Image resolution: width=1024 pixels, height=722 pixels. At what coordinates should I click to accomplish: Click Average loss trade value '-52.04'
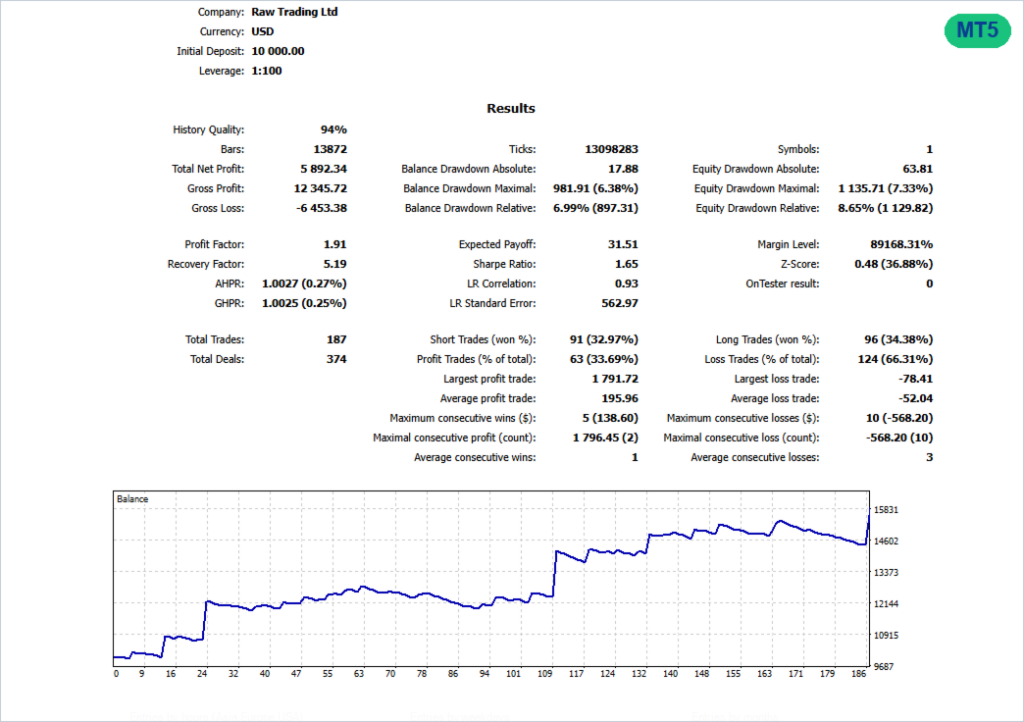pos(916,398)
